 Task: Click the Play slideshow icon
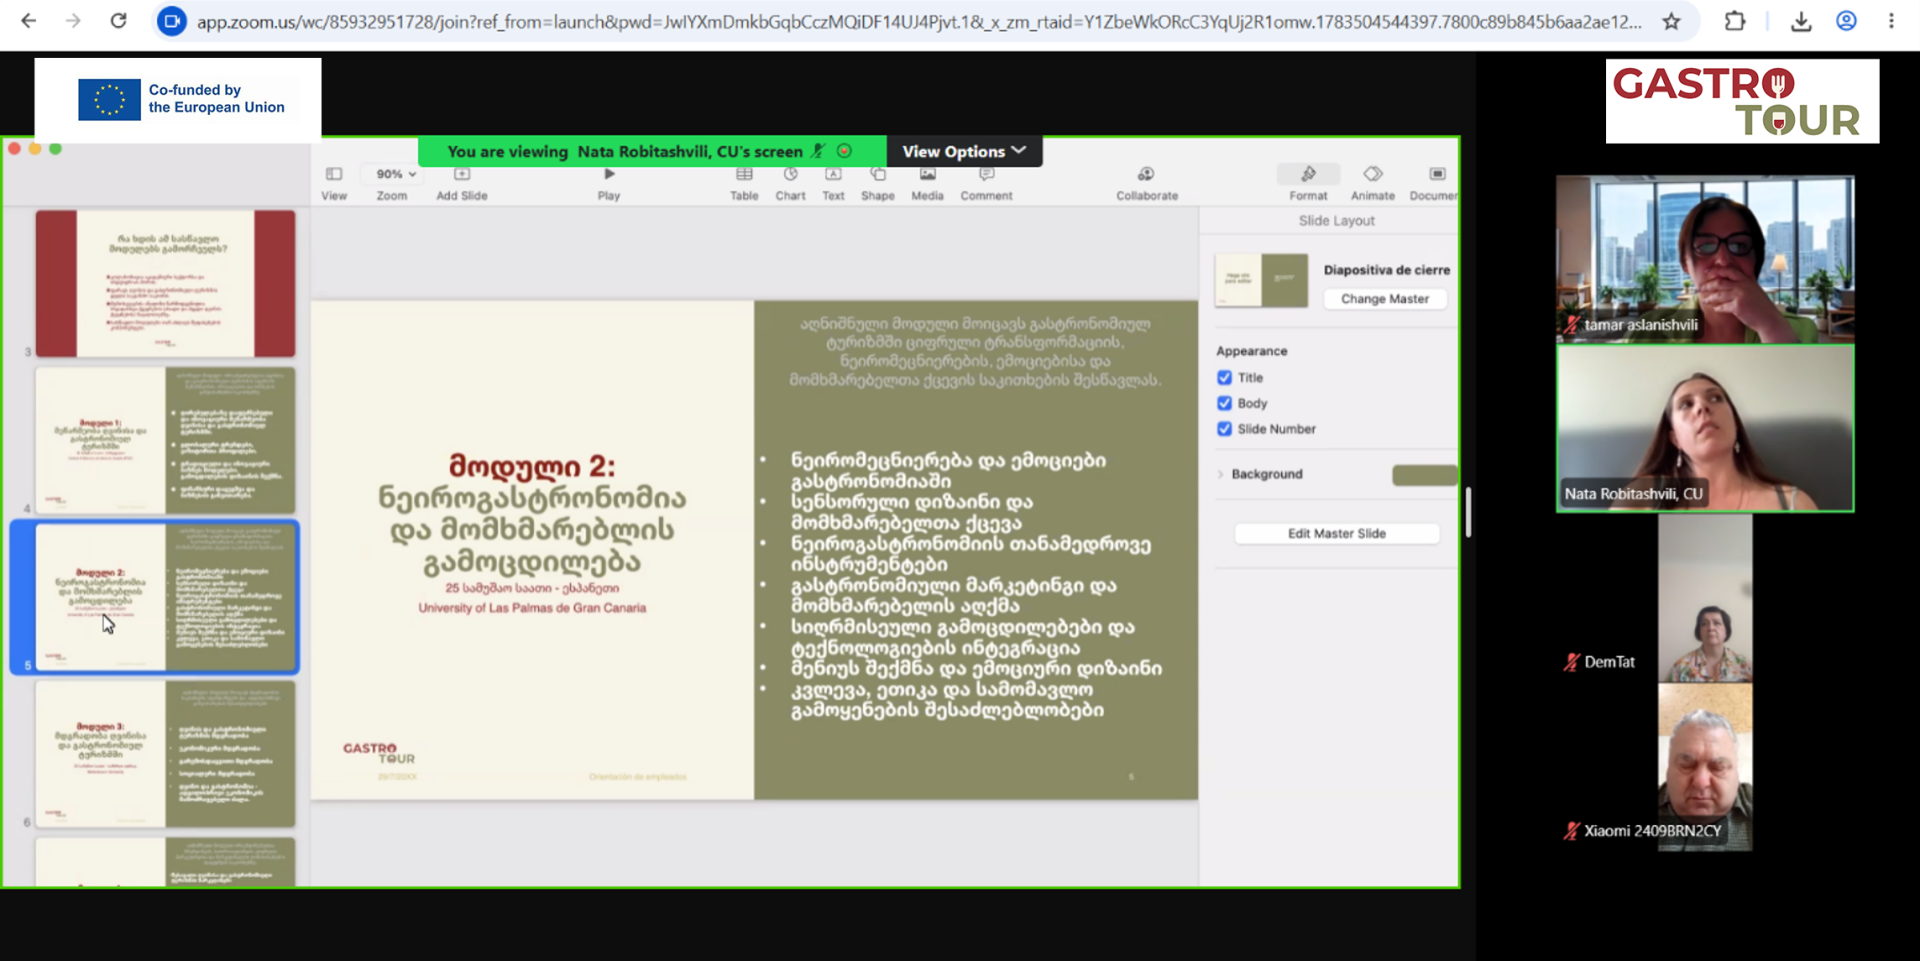[609, 175]
